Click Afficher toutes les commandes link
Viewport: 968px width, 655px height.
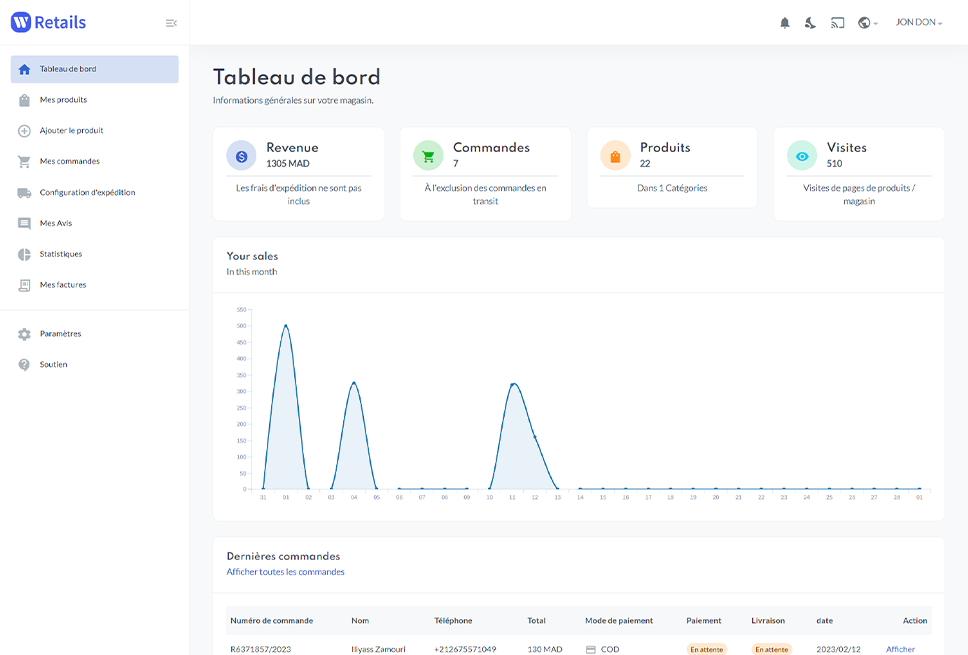coord(285,572)
